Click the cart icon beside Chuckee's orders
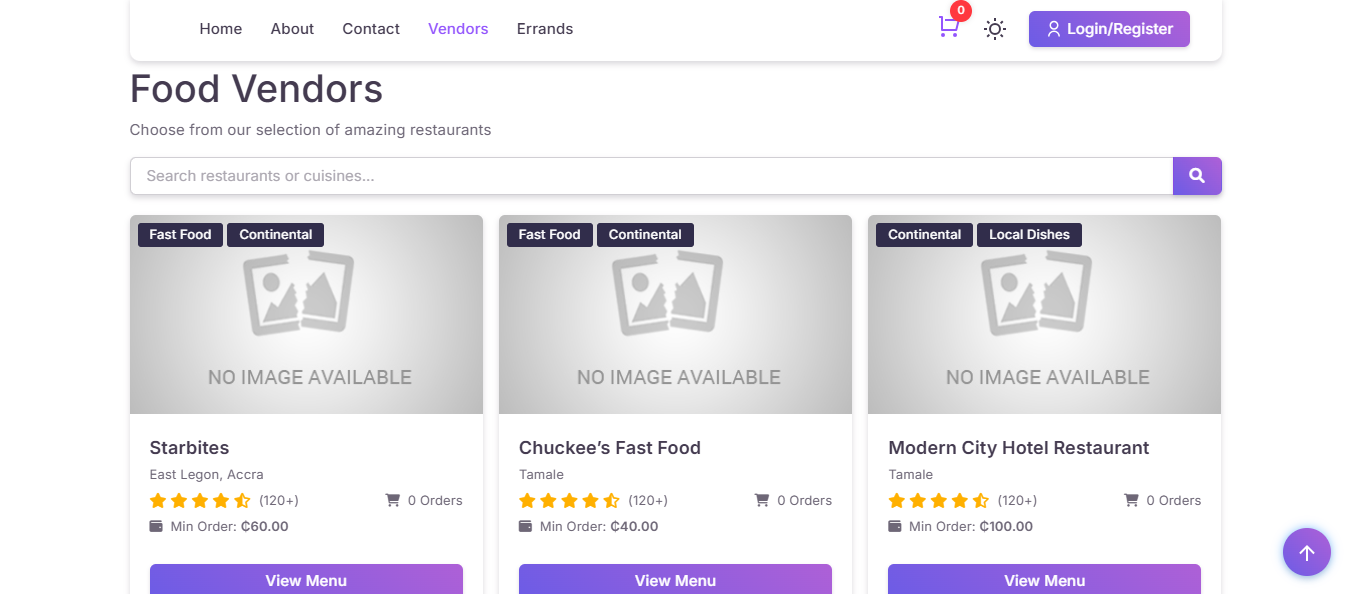 [x=762, y=500]
